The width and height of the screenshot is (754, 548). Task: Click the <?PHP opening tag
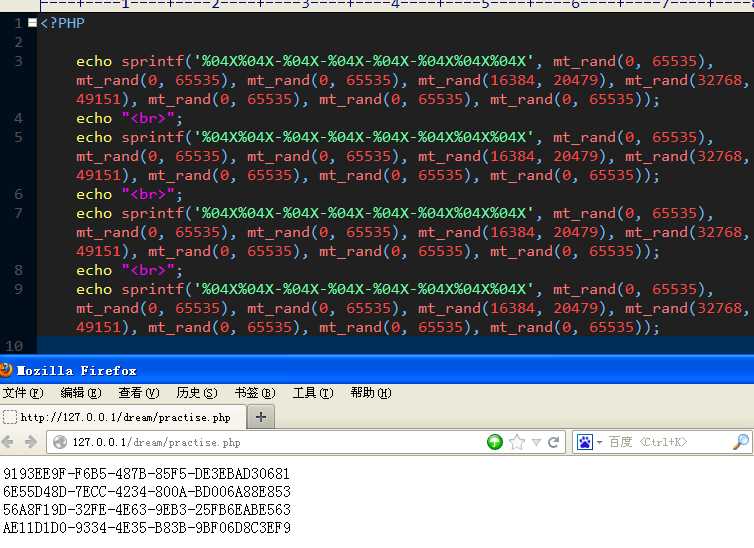click(x=63, y=23)
